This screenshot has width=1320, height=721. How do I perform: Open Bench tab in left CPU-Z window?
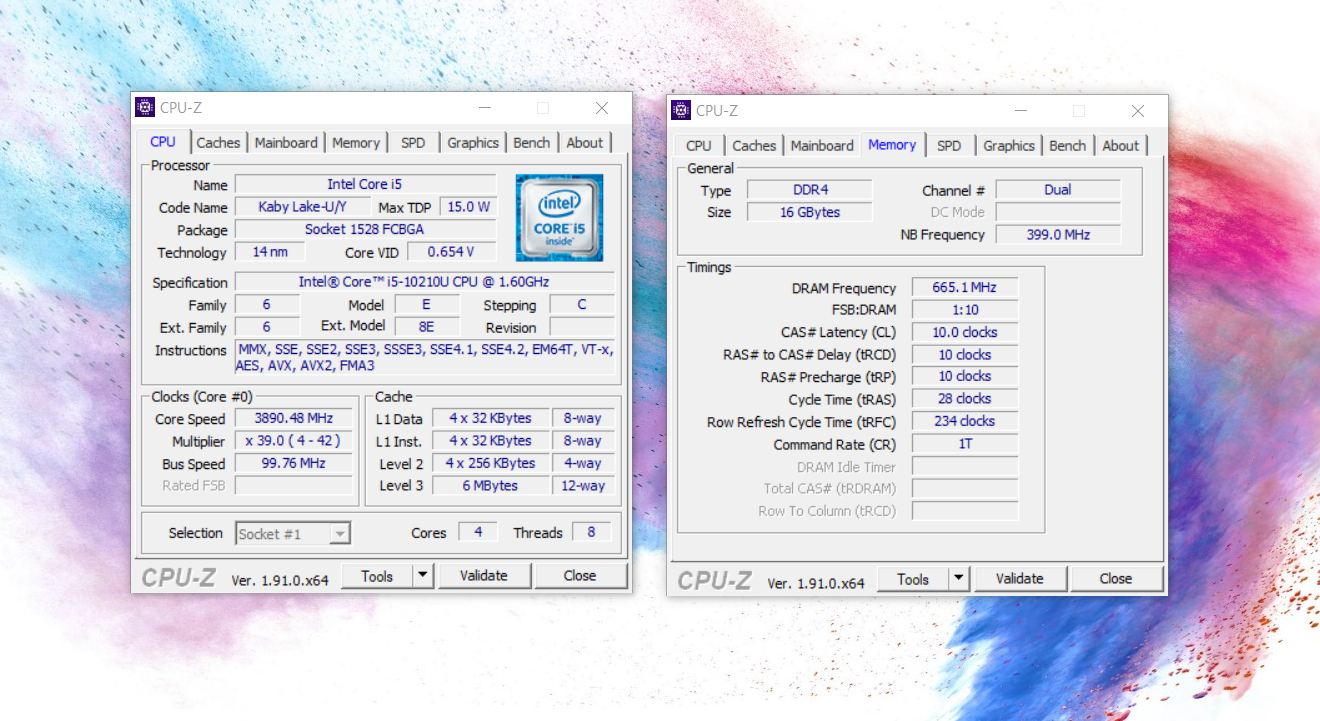(x=532, y=143)
